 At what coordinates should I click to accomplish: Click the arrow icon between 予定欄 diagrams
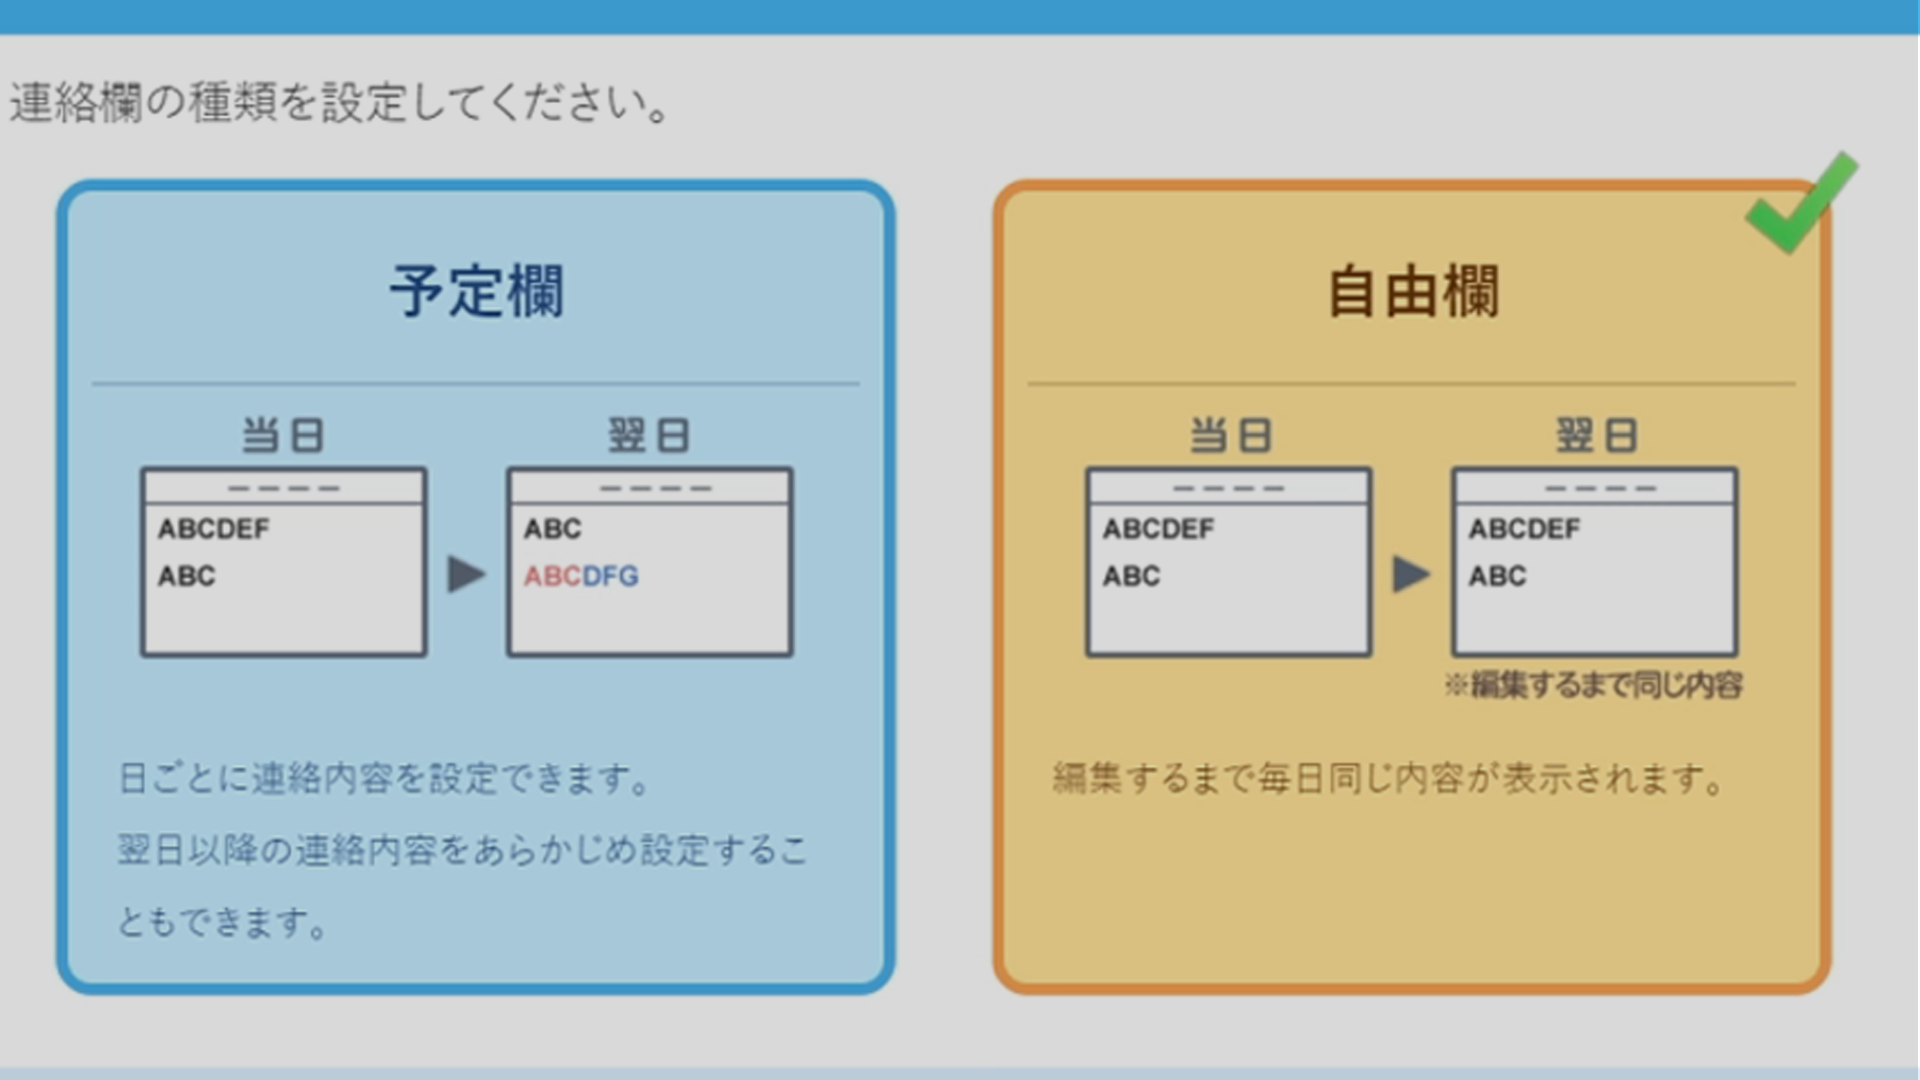[x=466, y=574]
